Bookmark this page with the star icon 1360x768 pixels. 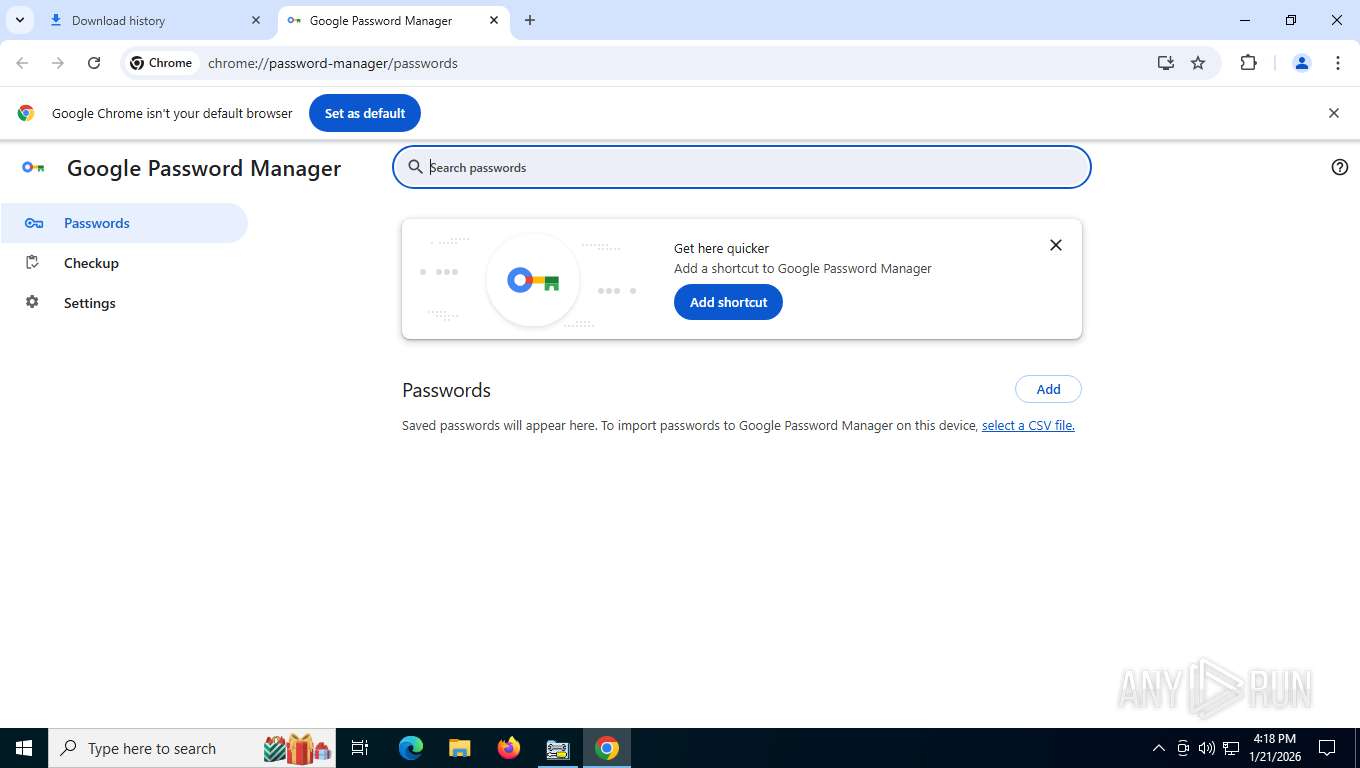pyautogui.click(x=1198, y=63)
